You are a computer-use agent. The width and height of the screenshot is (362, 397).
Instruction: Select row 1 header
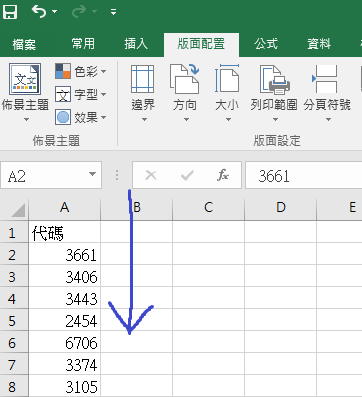pos(14,232)
